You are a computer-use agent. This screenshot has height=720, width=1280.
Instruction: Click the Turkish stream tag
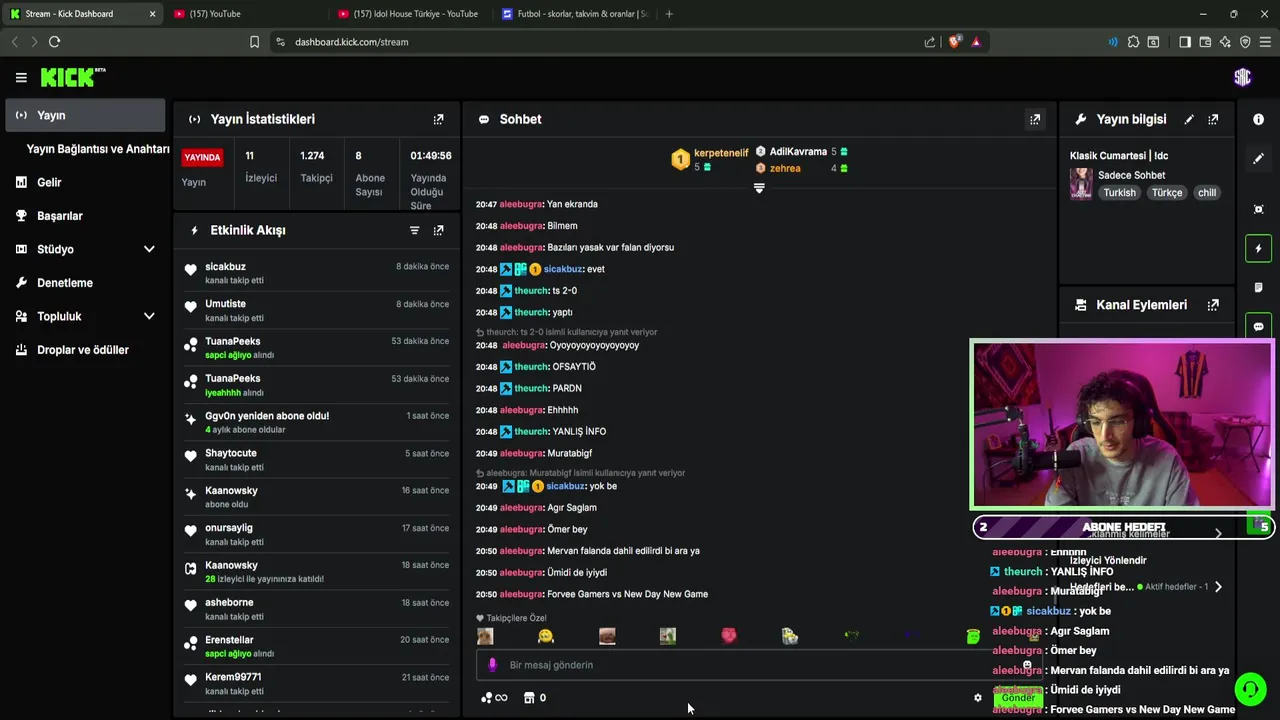1119,193
